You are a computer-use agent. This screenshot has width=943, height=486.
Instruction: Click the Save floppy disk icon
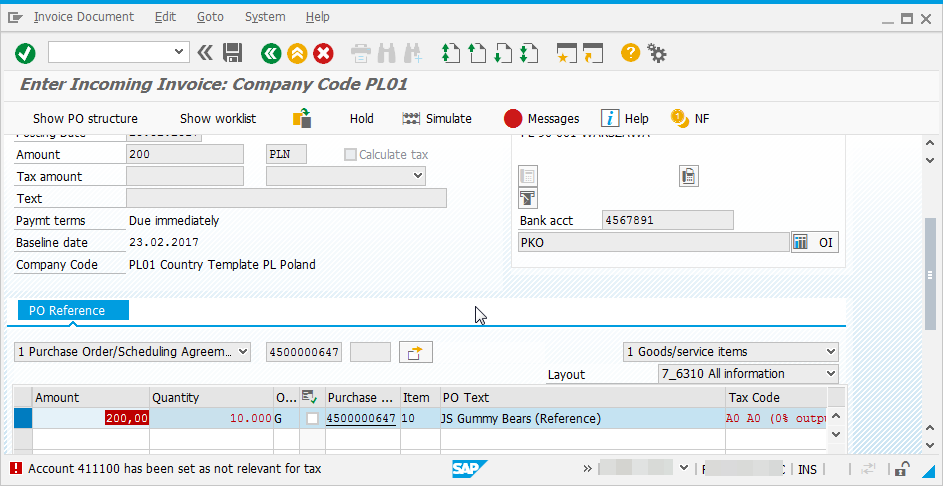(x=233, y=53)
